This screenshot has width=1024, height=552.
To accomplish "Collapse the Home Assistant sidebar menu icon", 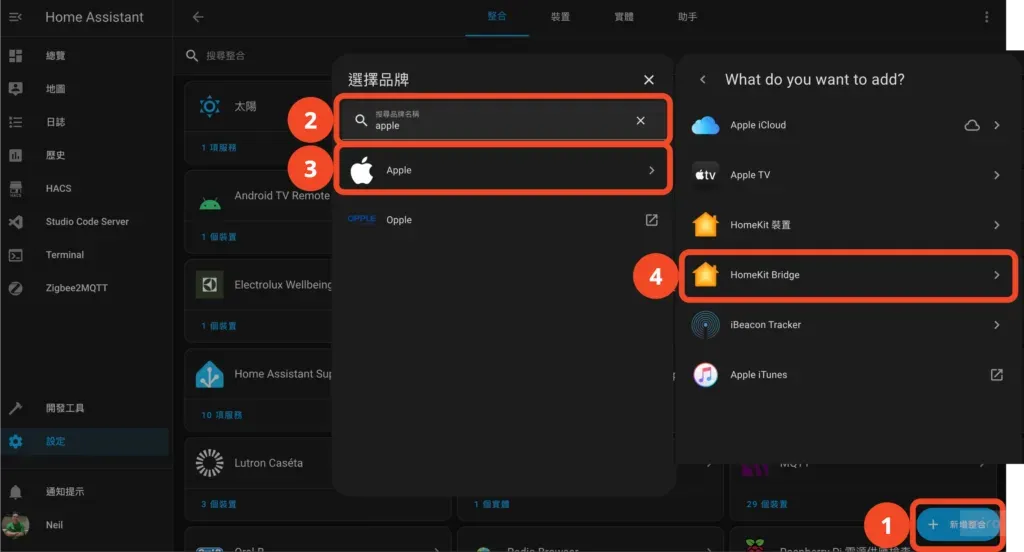I will tap(15, 17).
